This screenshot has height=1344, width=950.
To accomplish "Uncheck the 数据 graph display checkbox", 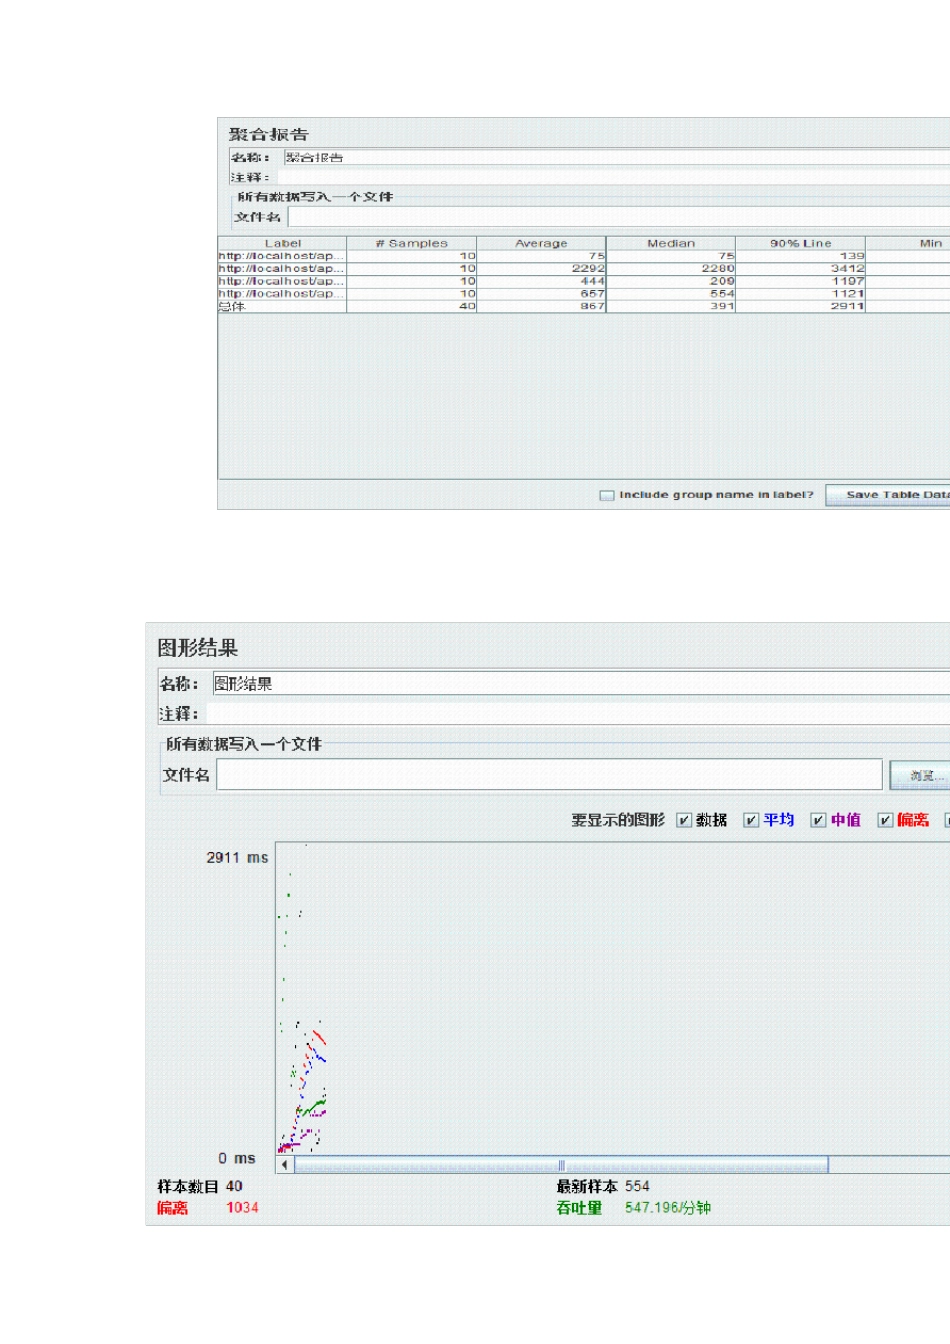I will pos(684,820).
